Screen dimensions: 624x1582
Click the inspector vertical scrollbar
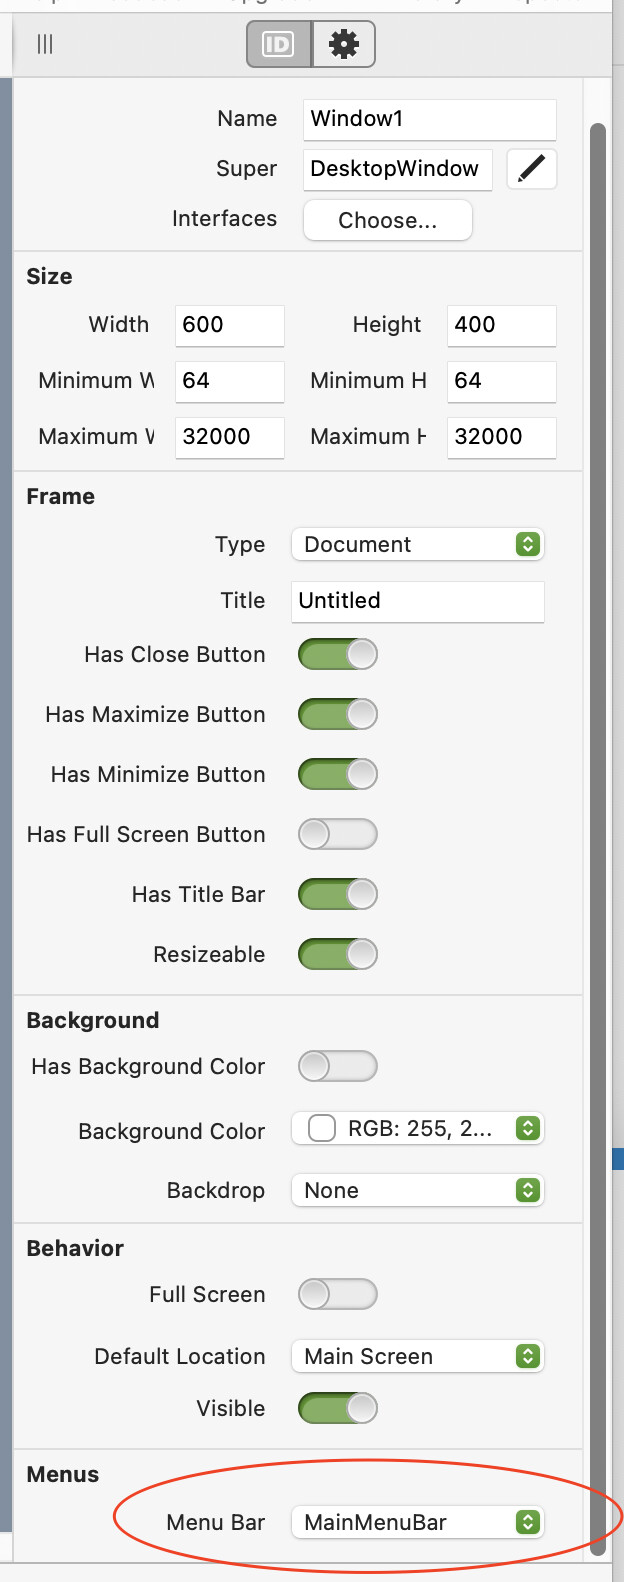(x=598, y=800)
